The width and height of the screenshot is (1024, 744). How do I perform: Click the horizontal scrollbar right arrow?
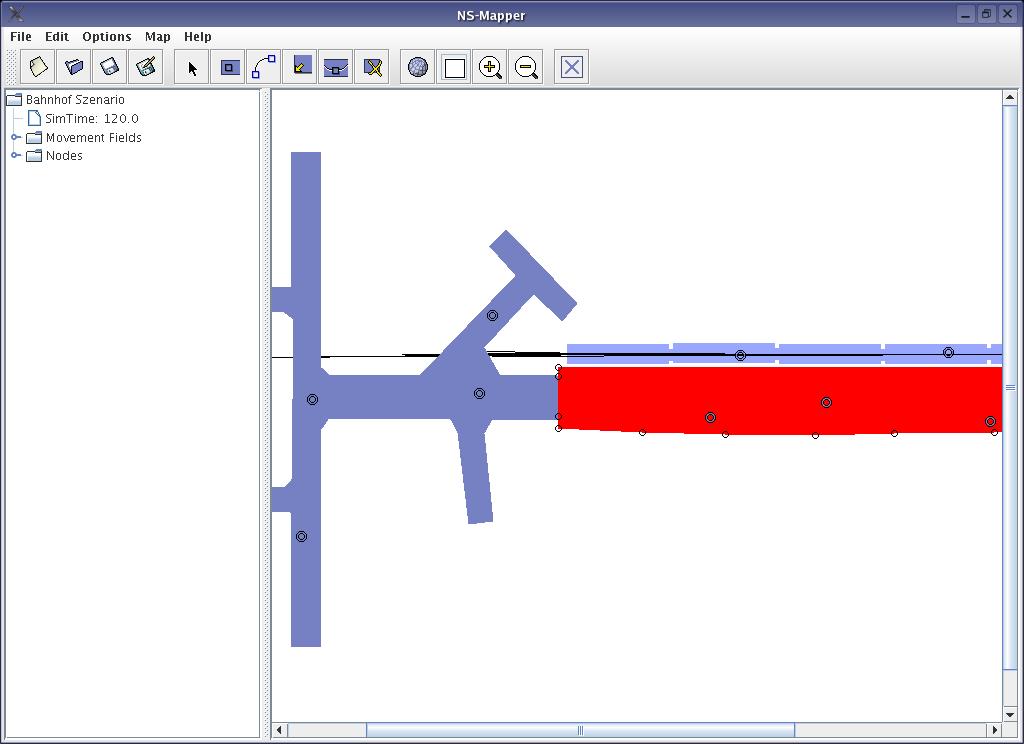(x=994, y=730)
